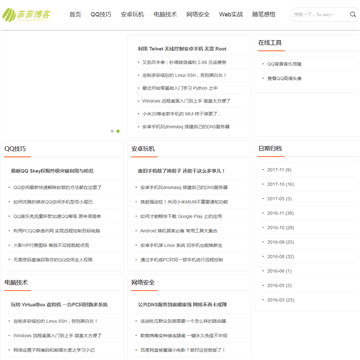
Task: Open the 电脑技术 nav menu
Action: coord(165,14)
